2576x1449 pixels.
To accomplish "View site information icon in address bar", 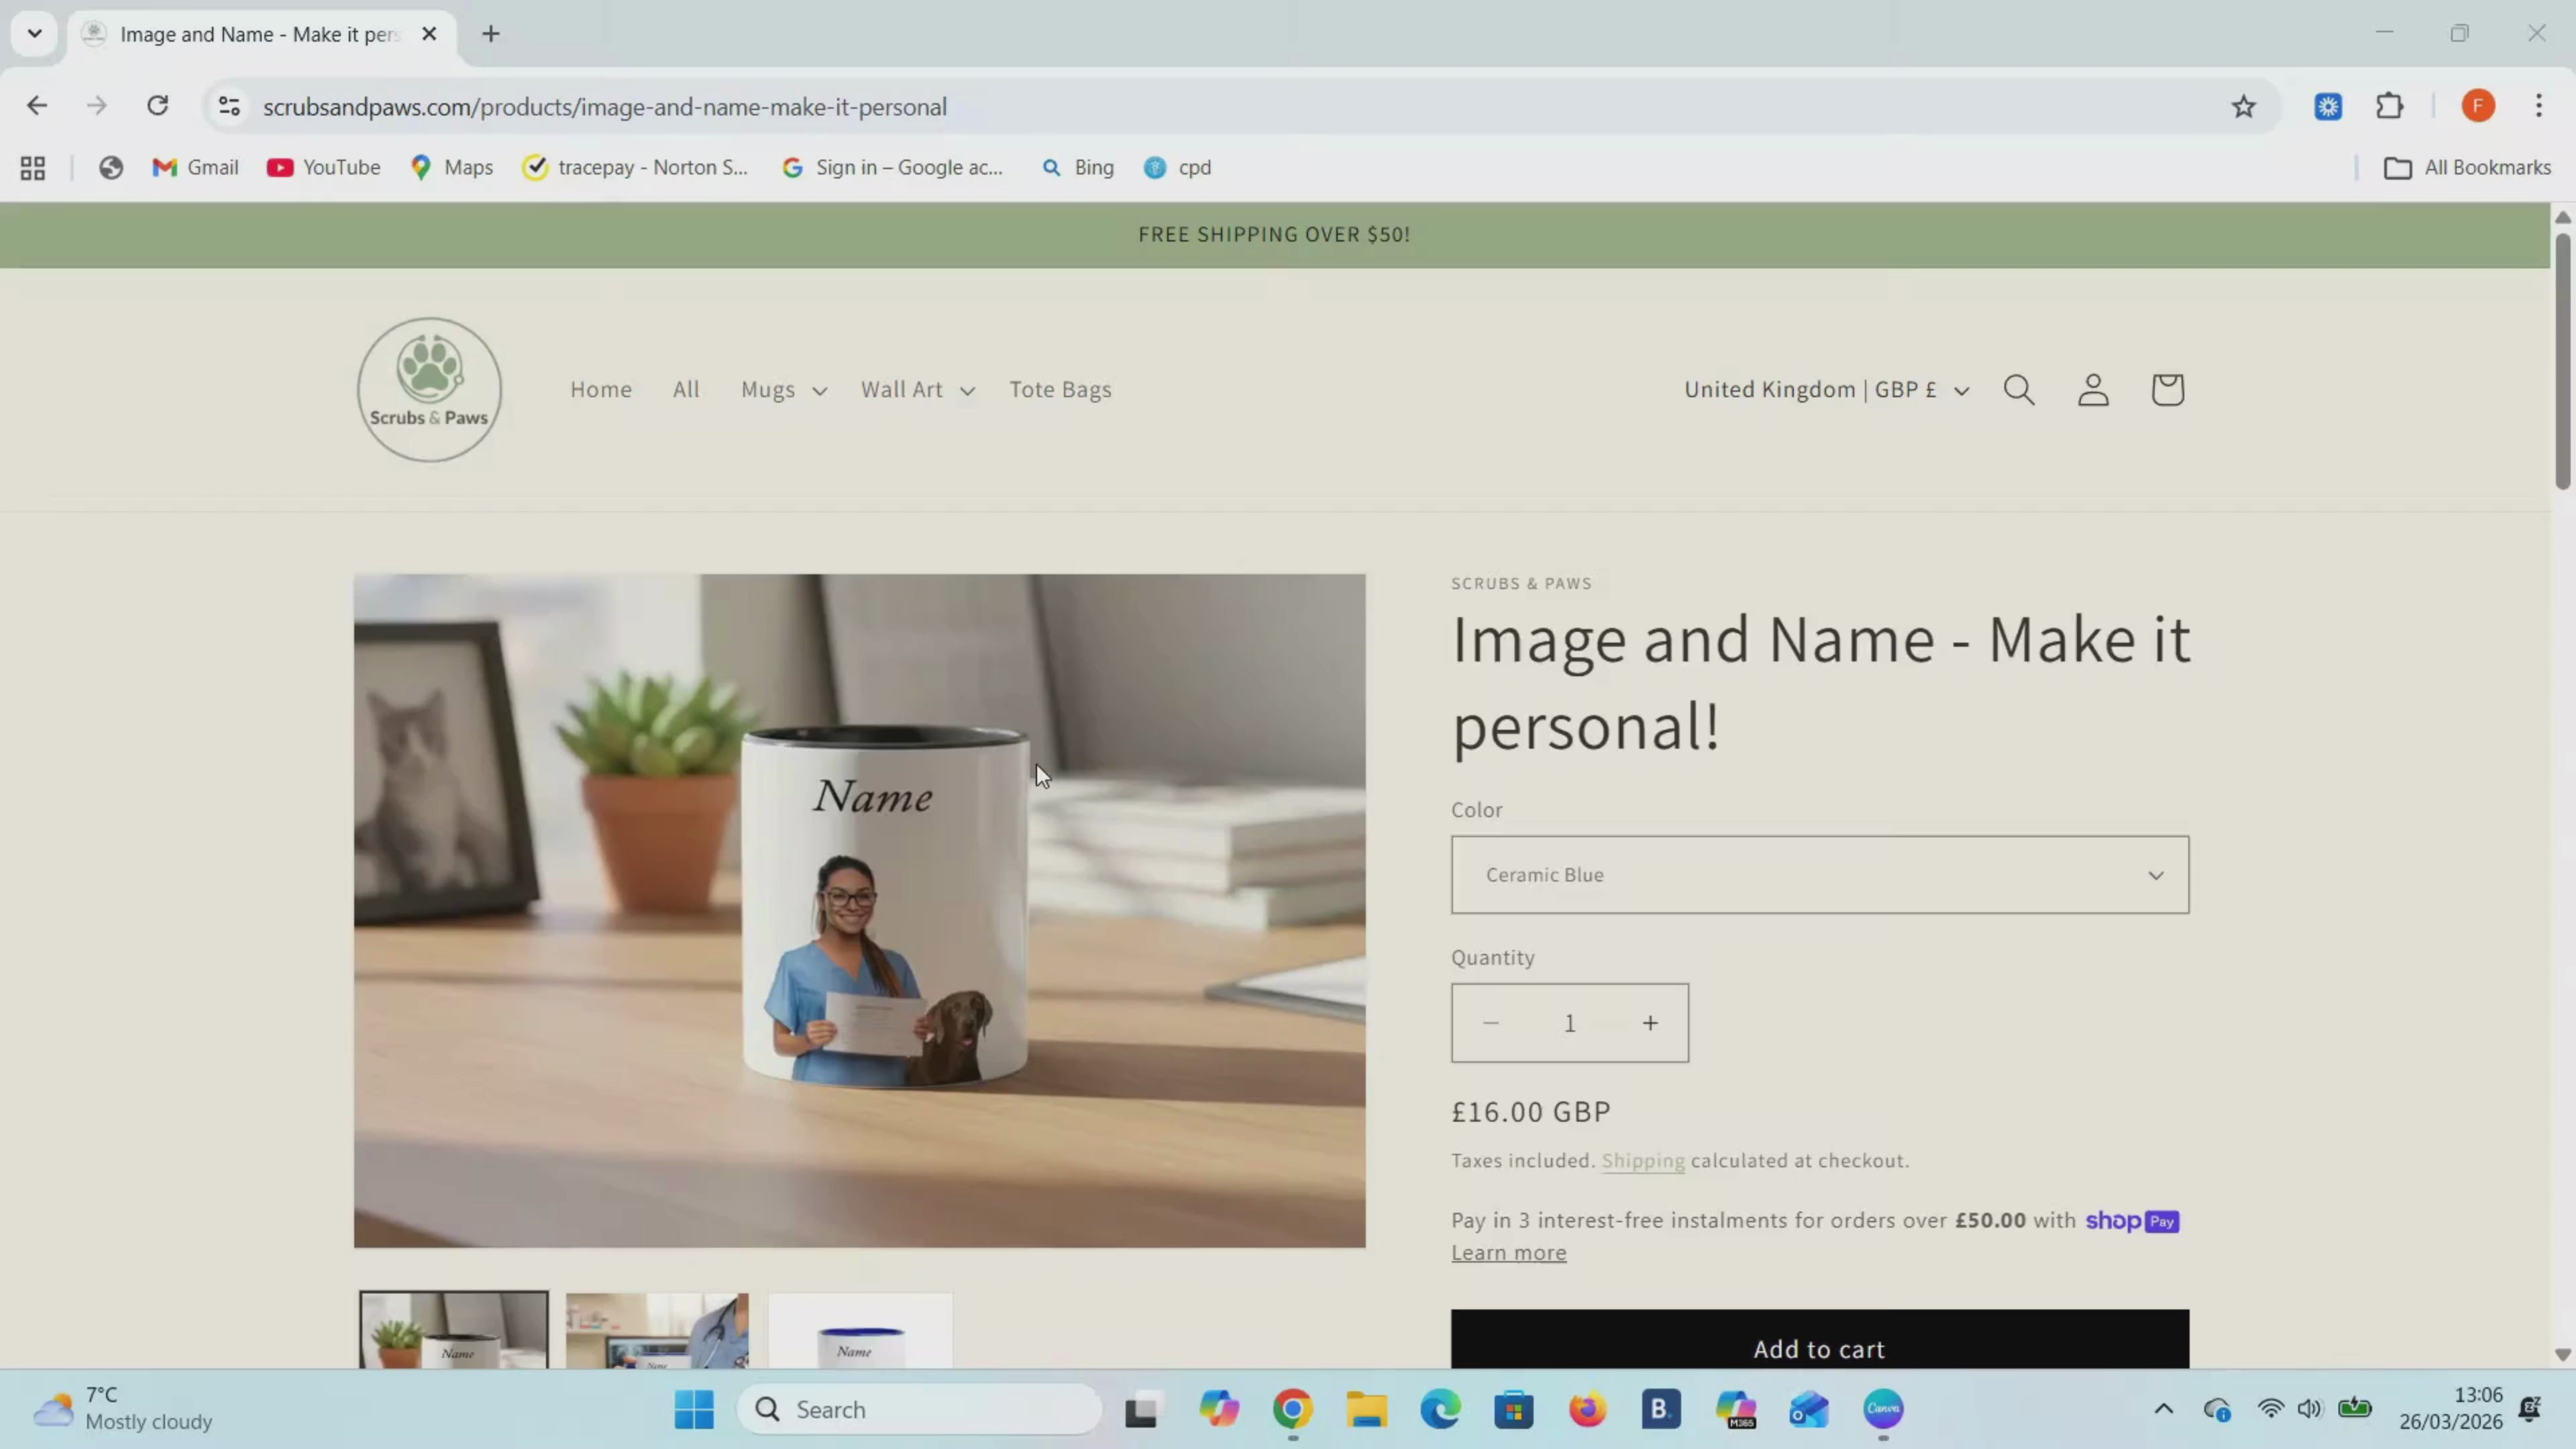I will tap(229, 106).
